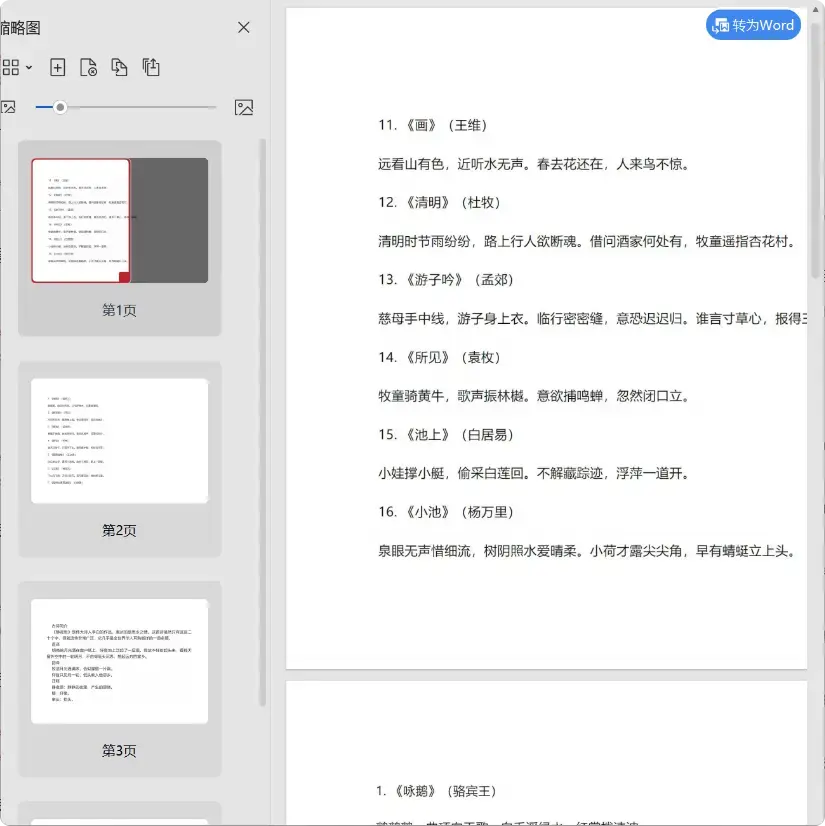Click the grid view layout icon
825x826 pixels.
(x=11, y=66)
